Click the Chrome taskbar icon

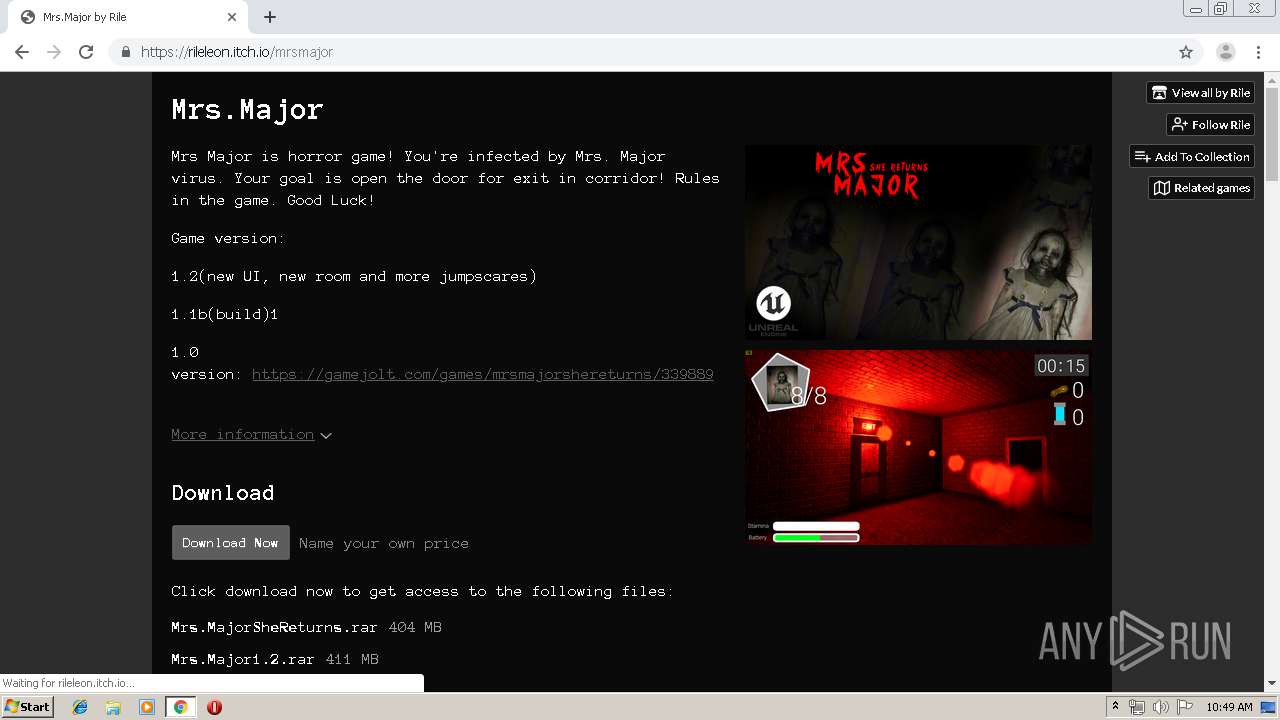tap(181, 707)
